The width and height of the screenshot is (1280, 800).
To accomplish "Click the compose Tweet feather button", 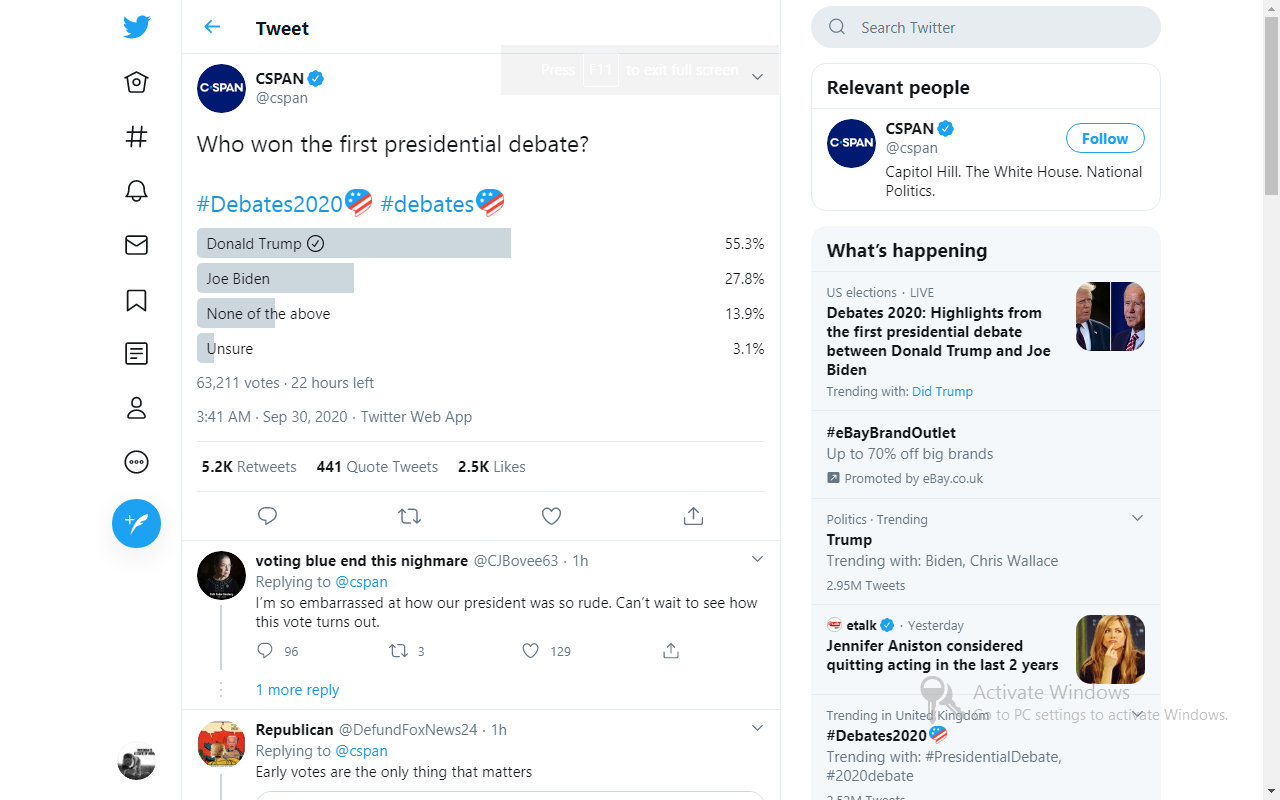I will pos(137,523).
